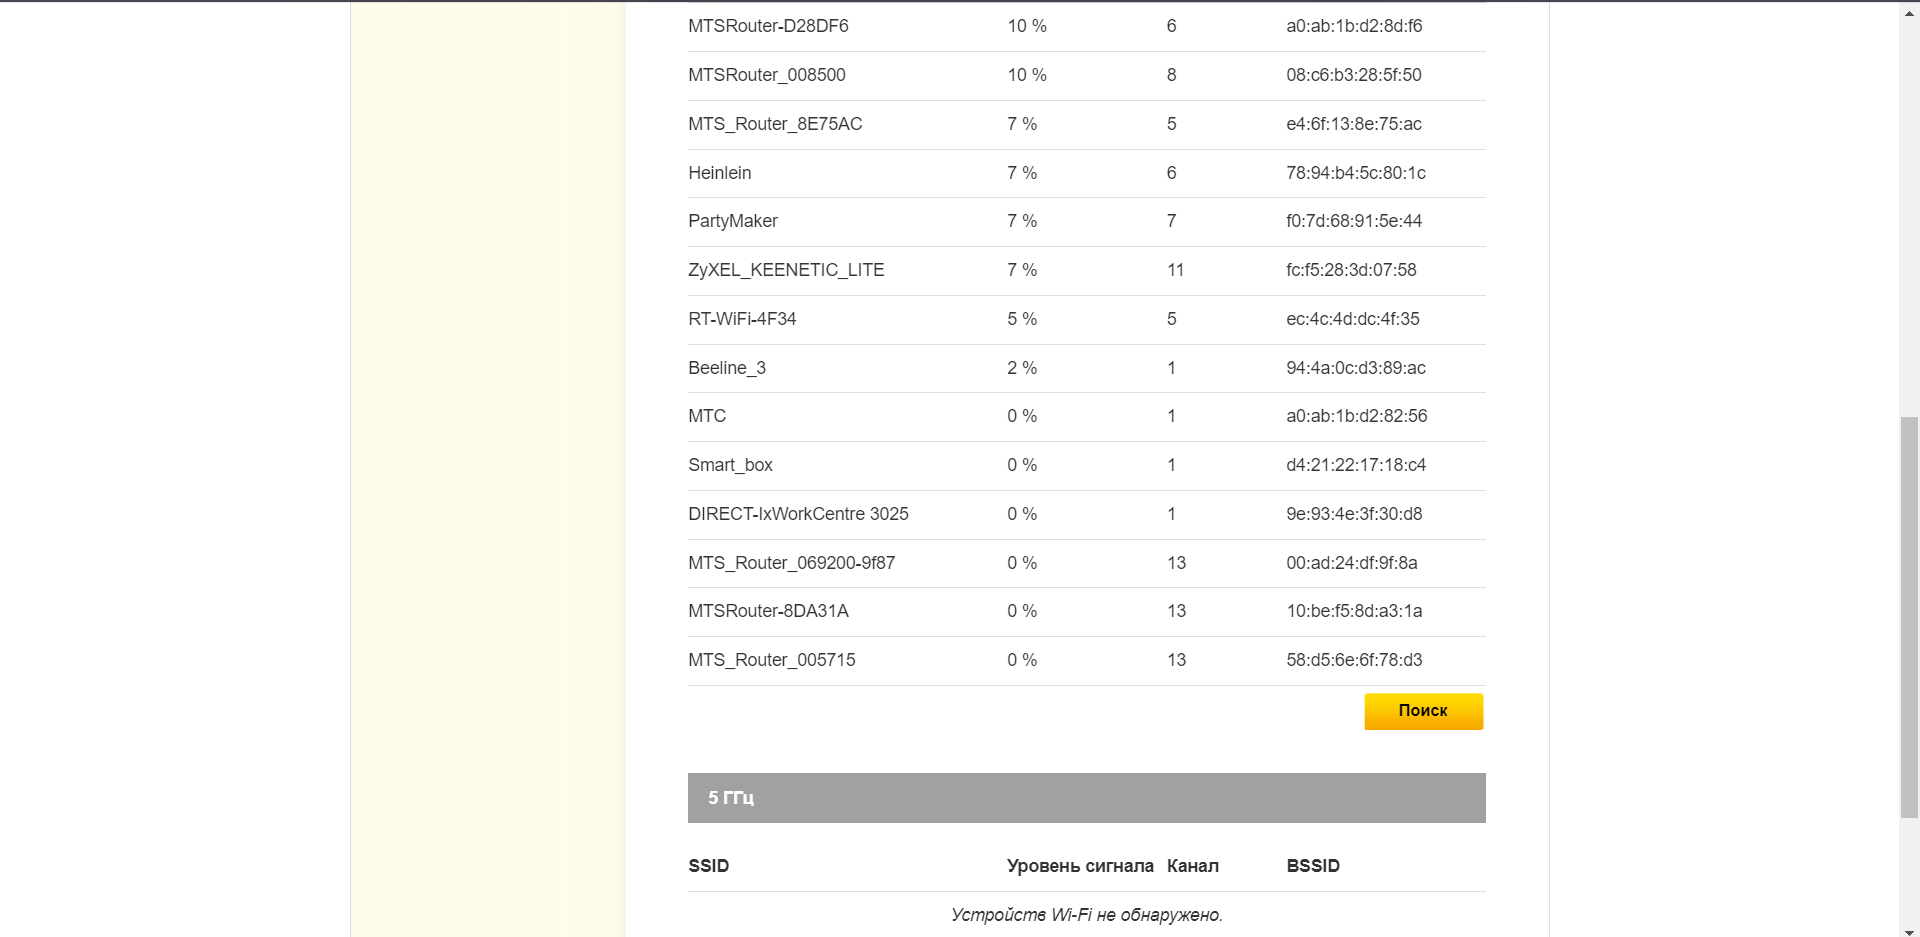The height and width of the screenshot is (937, 1920).
Task: Select SSID MTSRouter-8DA31A
Action: pos(768,611)
